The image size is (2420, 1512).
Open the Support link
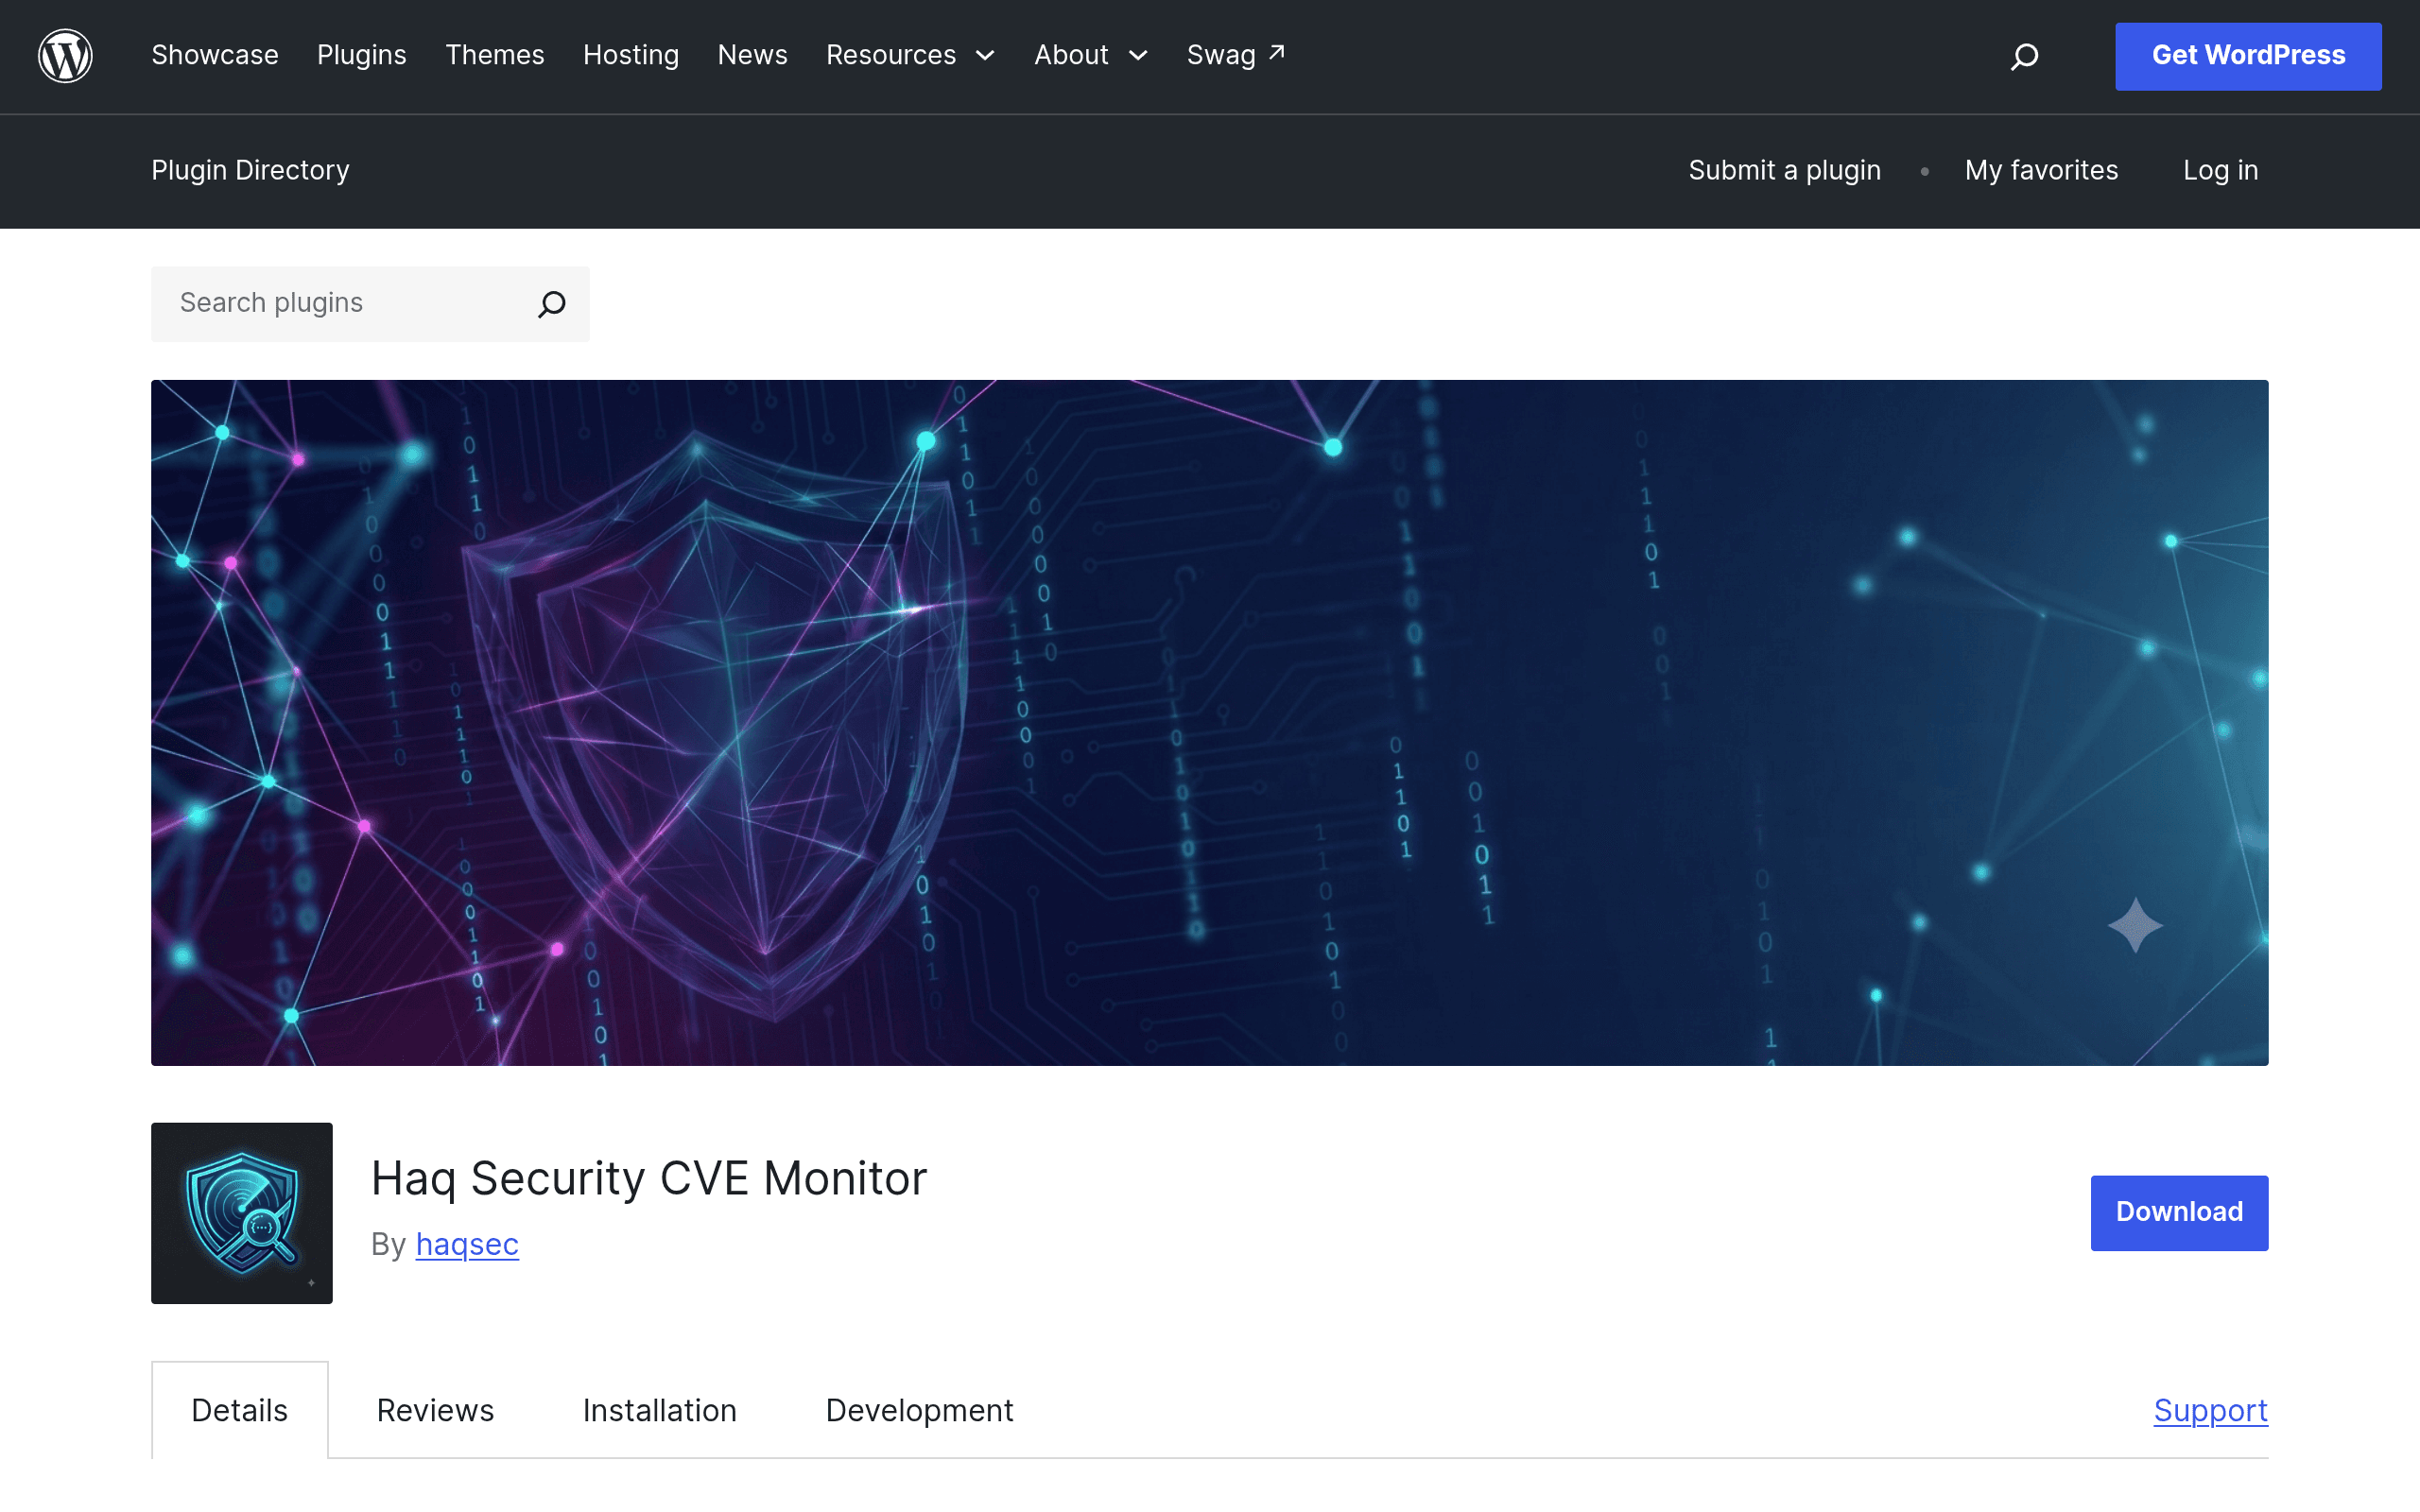2211,1410
